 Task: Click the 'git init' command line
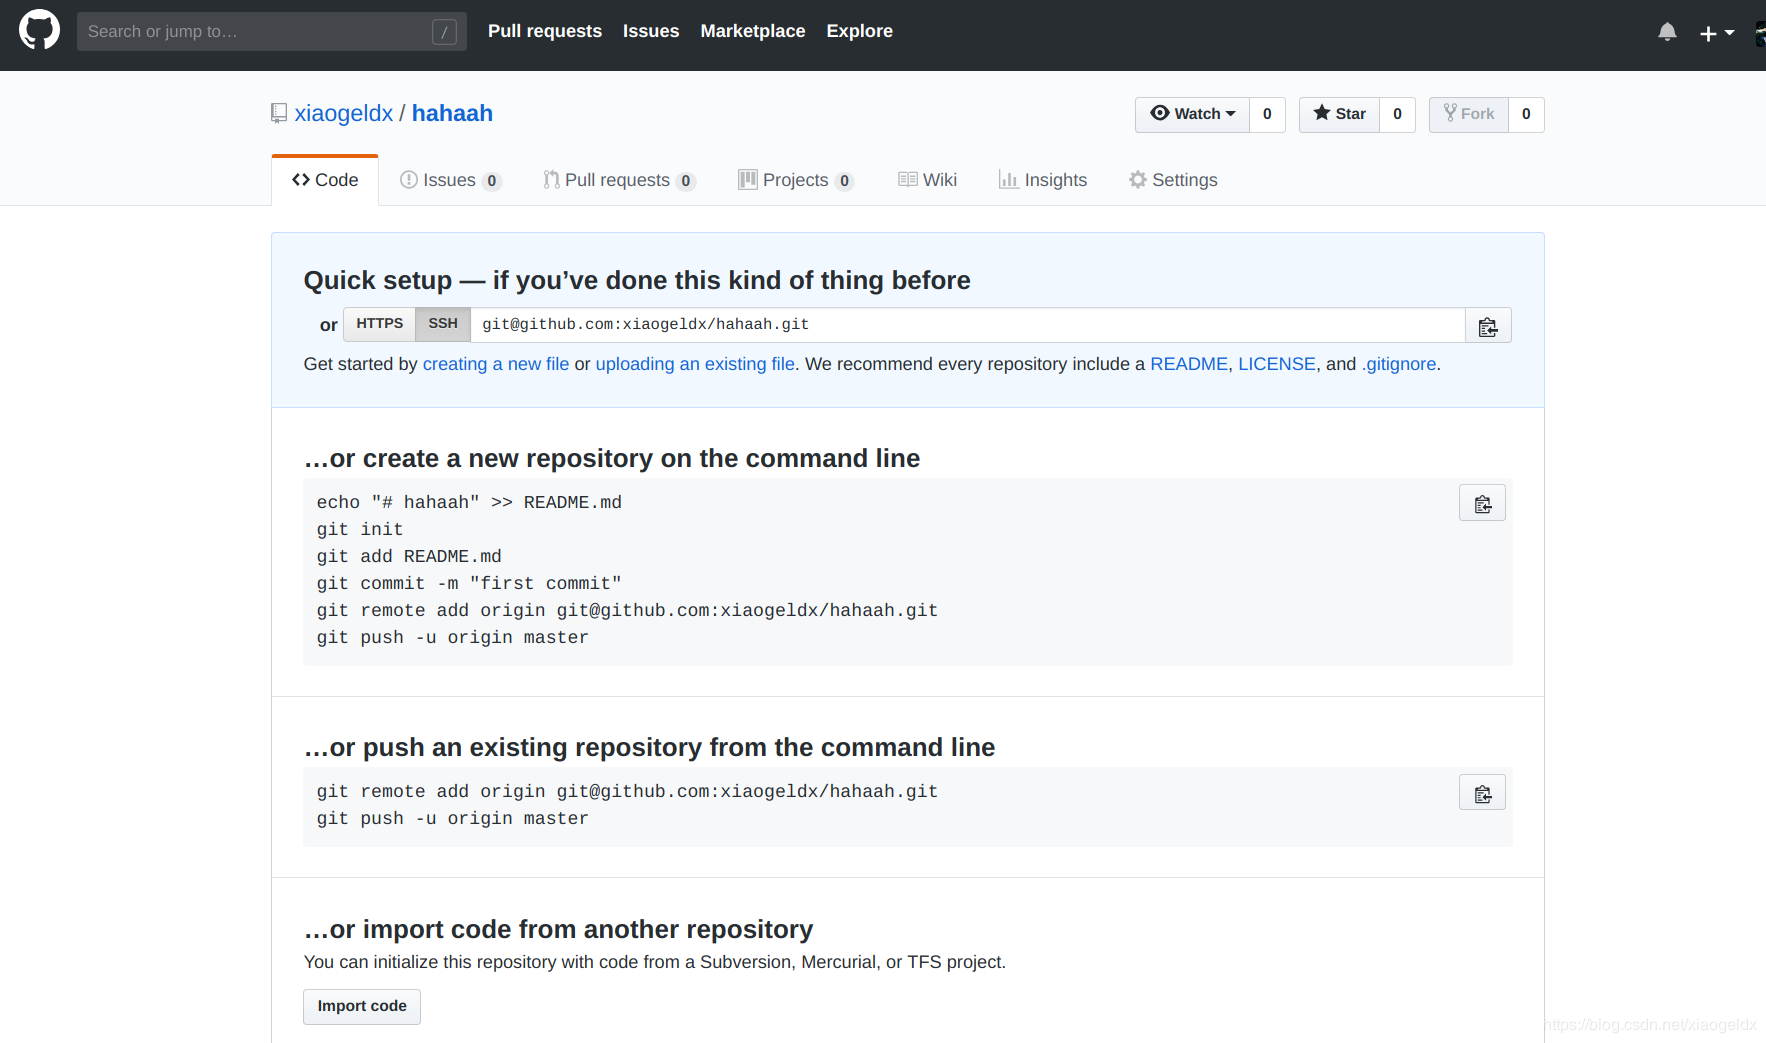tap(360, 530)
